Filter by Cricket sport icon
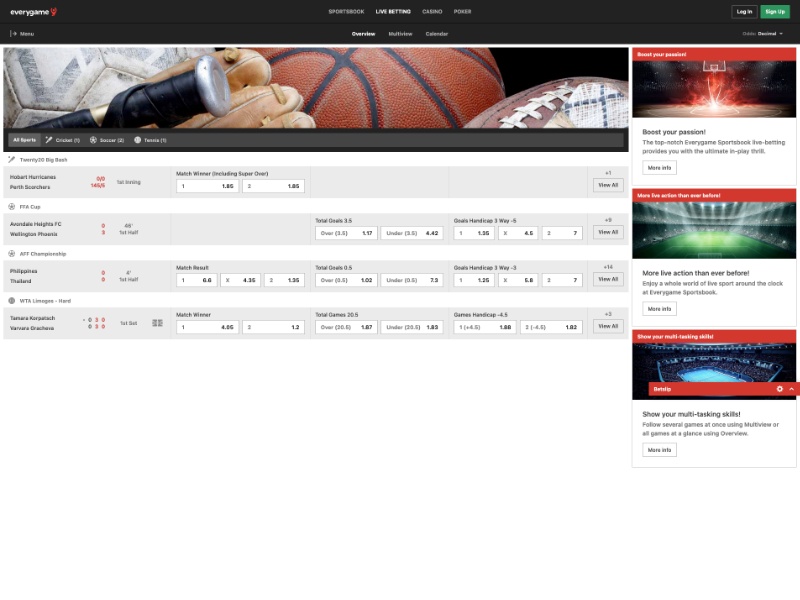The image size is (800, 600). click(x=49, y=140)
